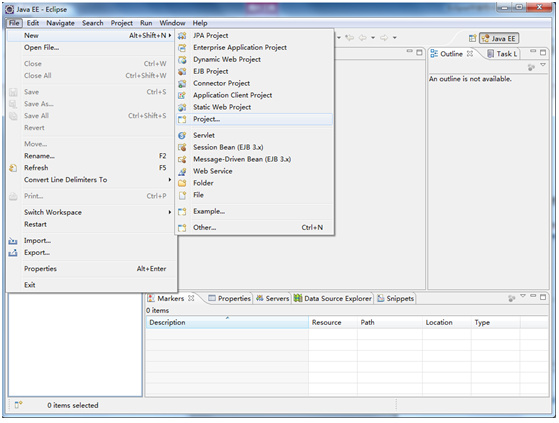Switch to the Data Source Explorer tab

(333, 299)
